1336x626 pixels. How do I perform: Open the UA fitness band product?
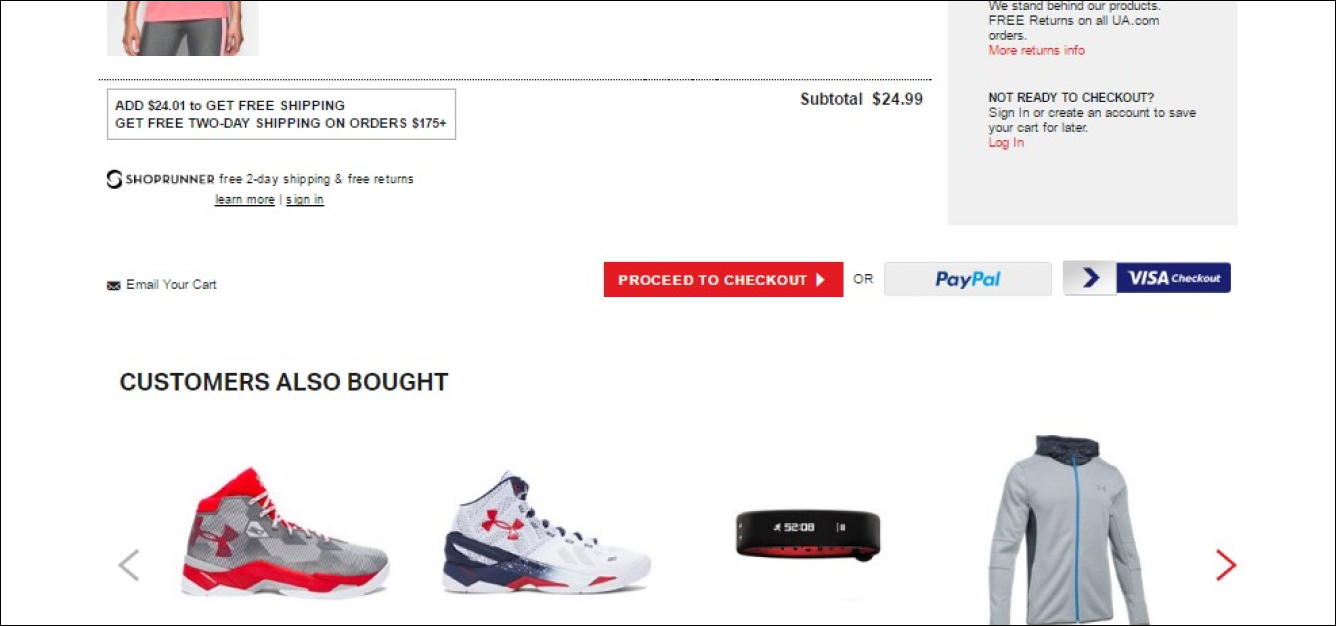click(808, 537)
